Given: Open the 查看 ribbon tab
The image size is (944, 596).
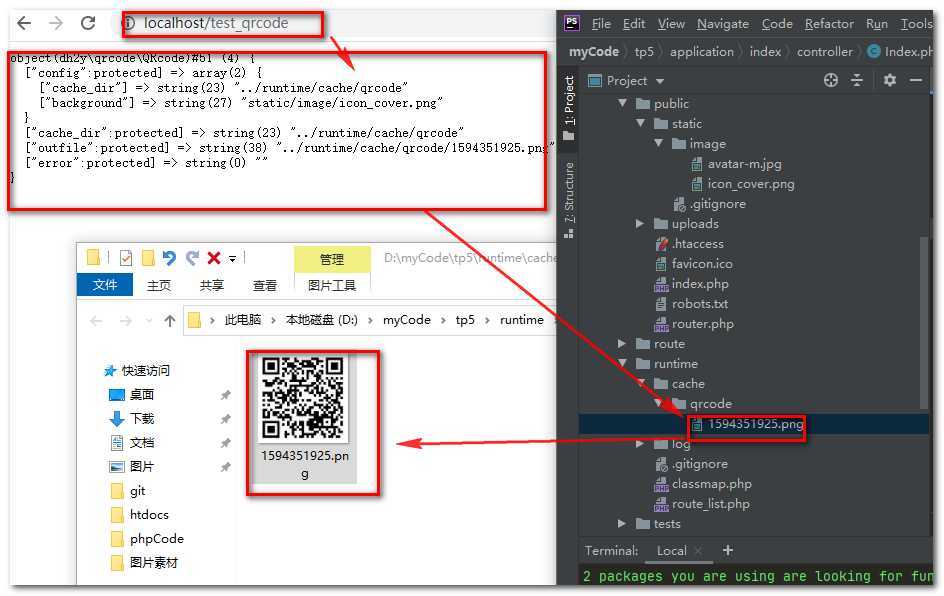Looking at the screenshot, I should pos(265,285).
